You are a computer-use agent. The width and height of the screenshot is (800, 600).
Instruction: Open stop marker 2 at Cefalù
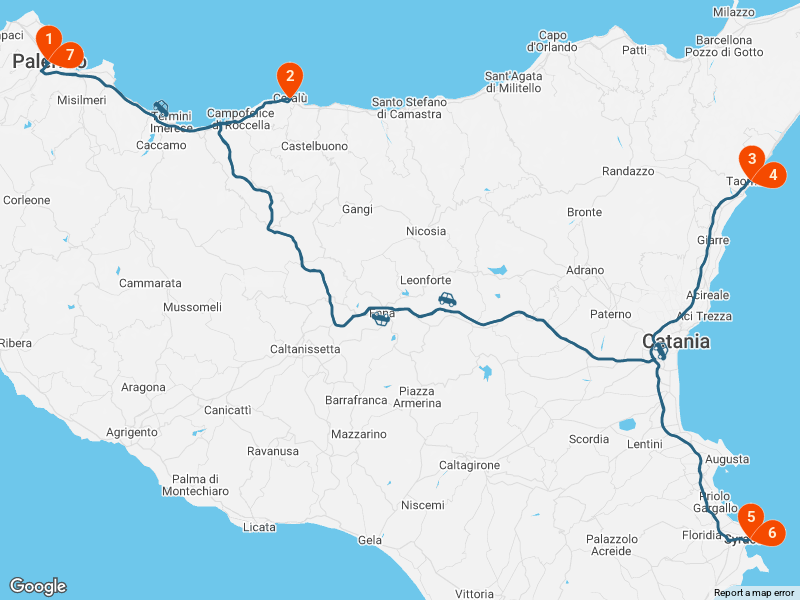[x=290, y=78]
